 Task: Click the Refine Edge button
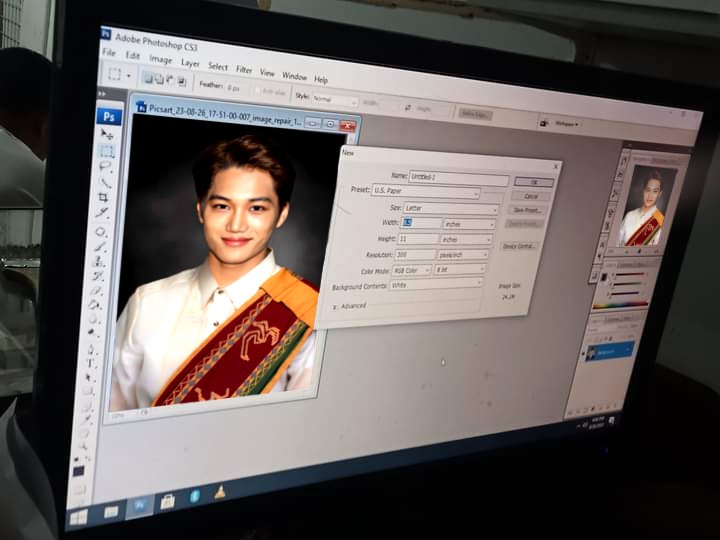tap(475, 114)
